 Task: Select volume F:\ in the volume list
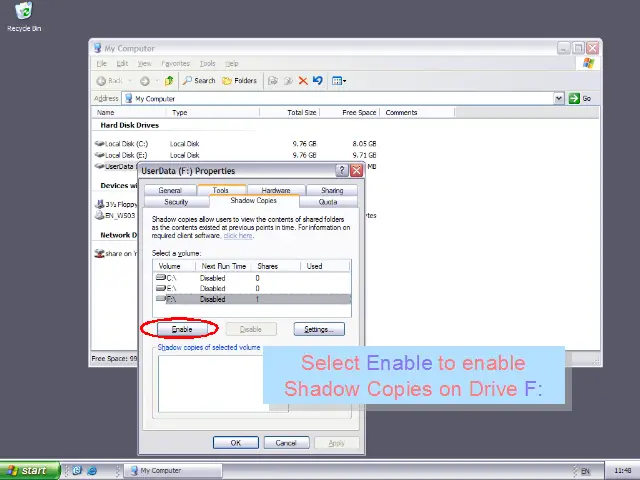tap(252, 299)
